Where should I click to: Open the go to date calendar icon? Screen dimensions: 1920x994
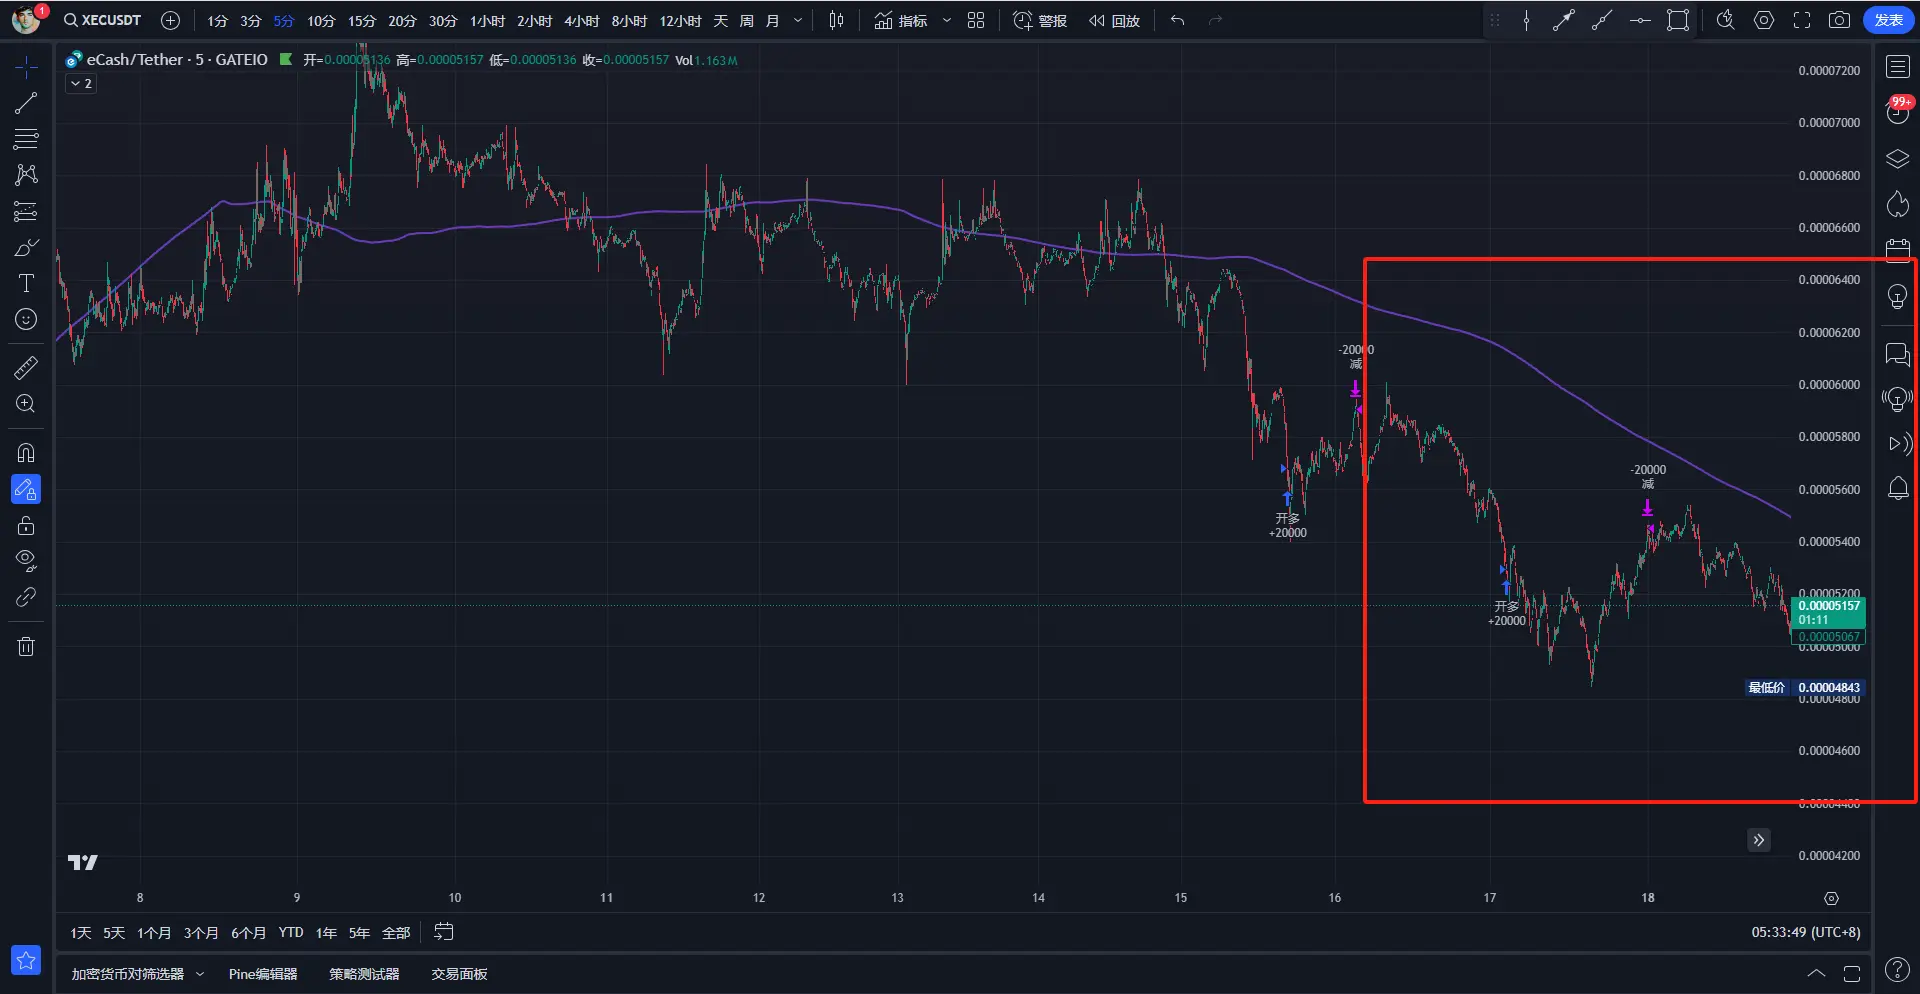click(x=444, y=932)
